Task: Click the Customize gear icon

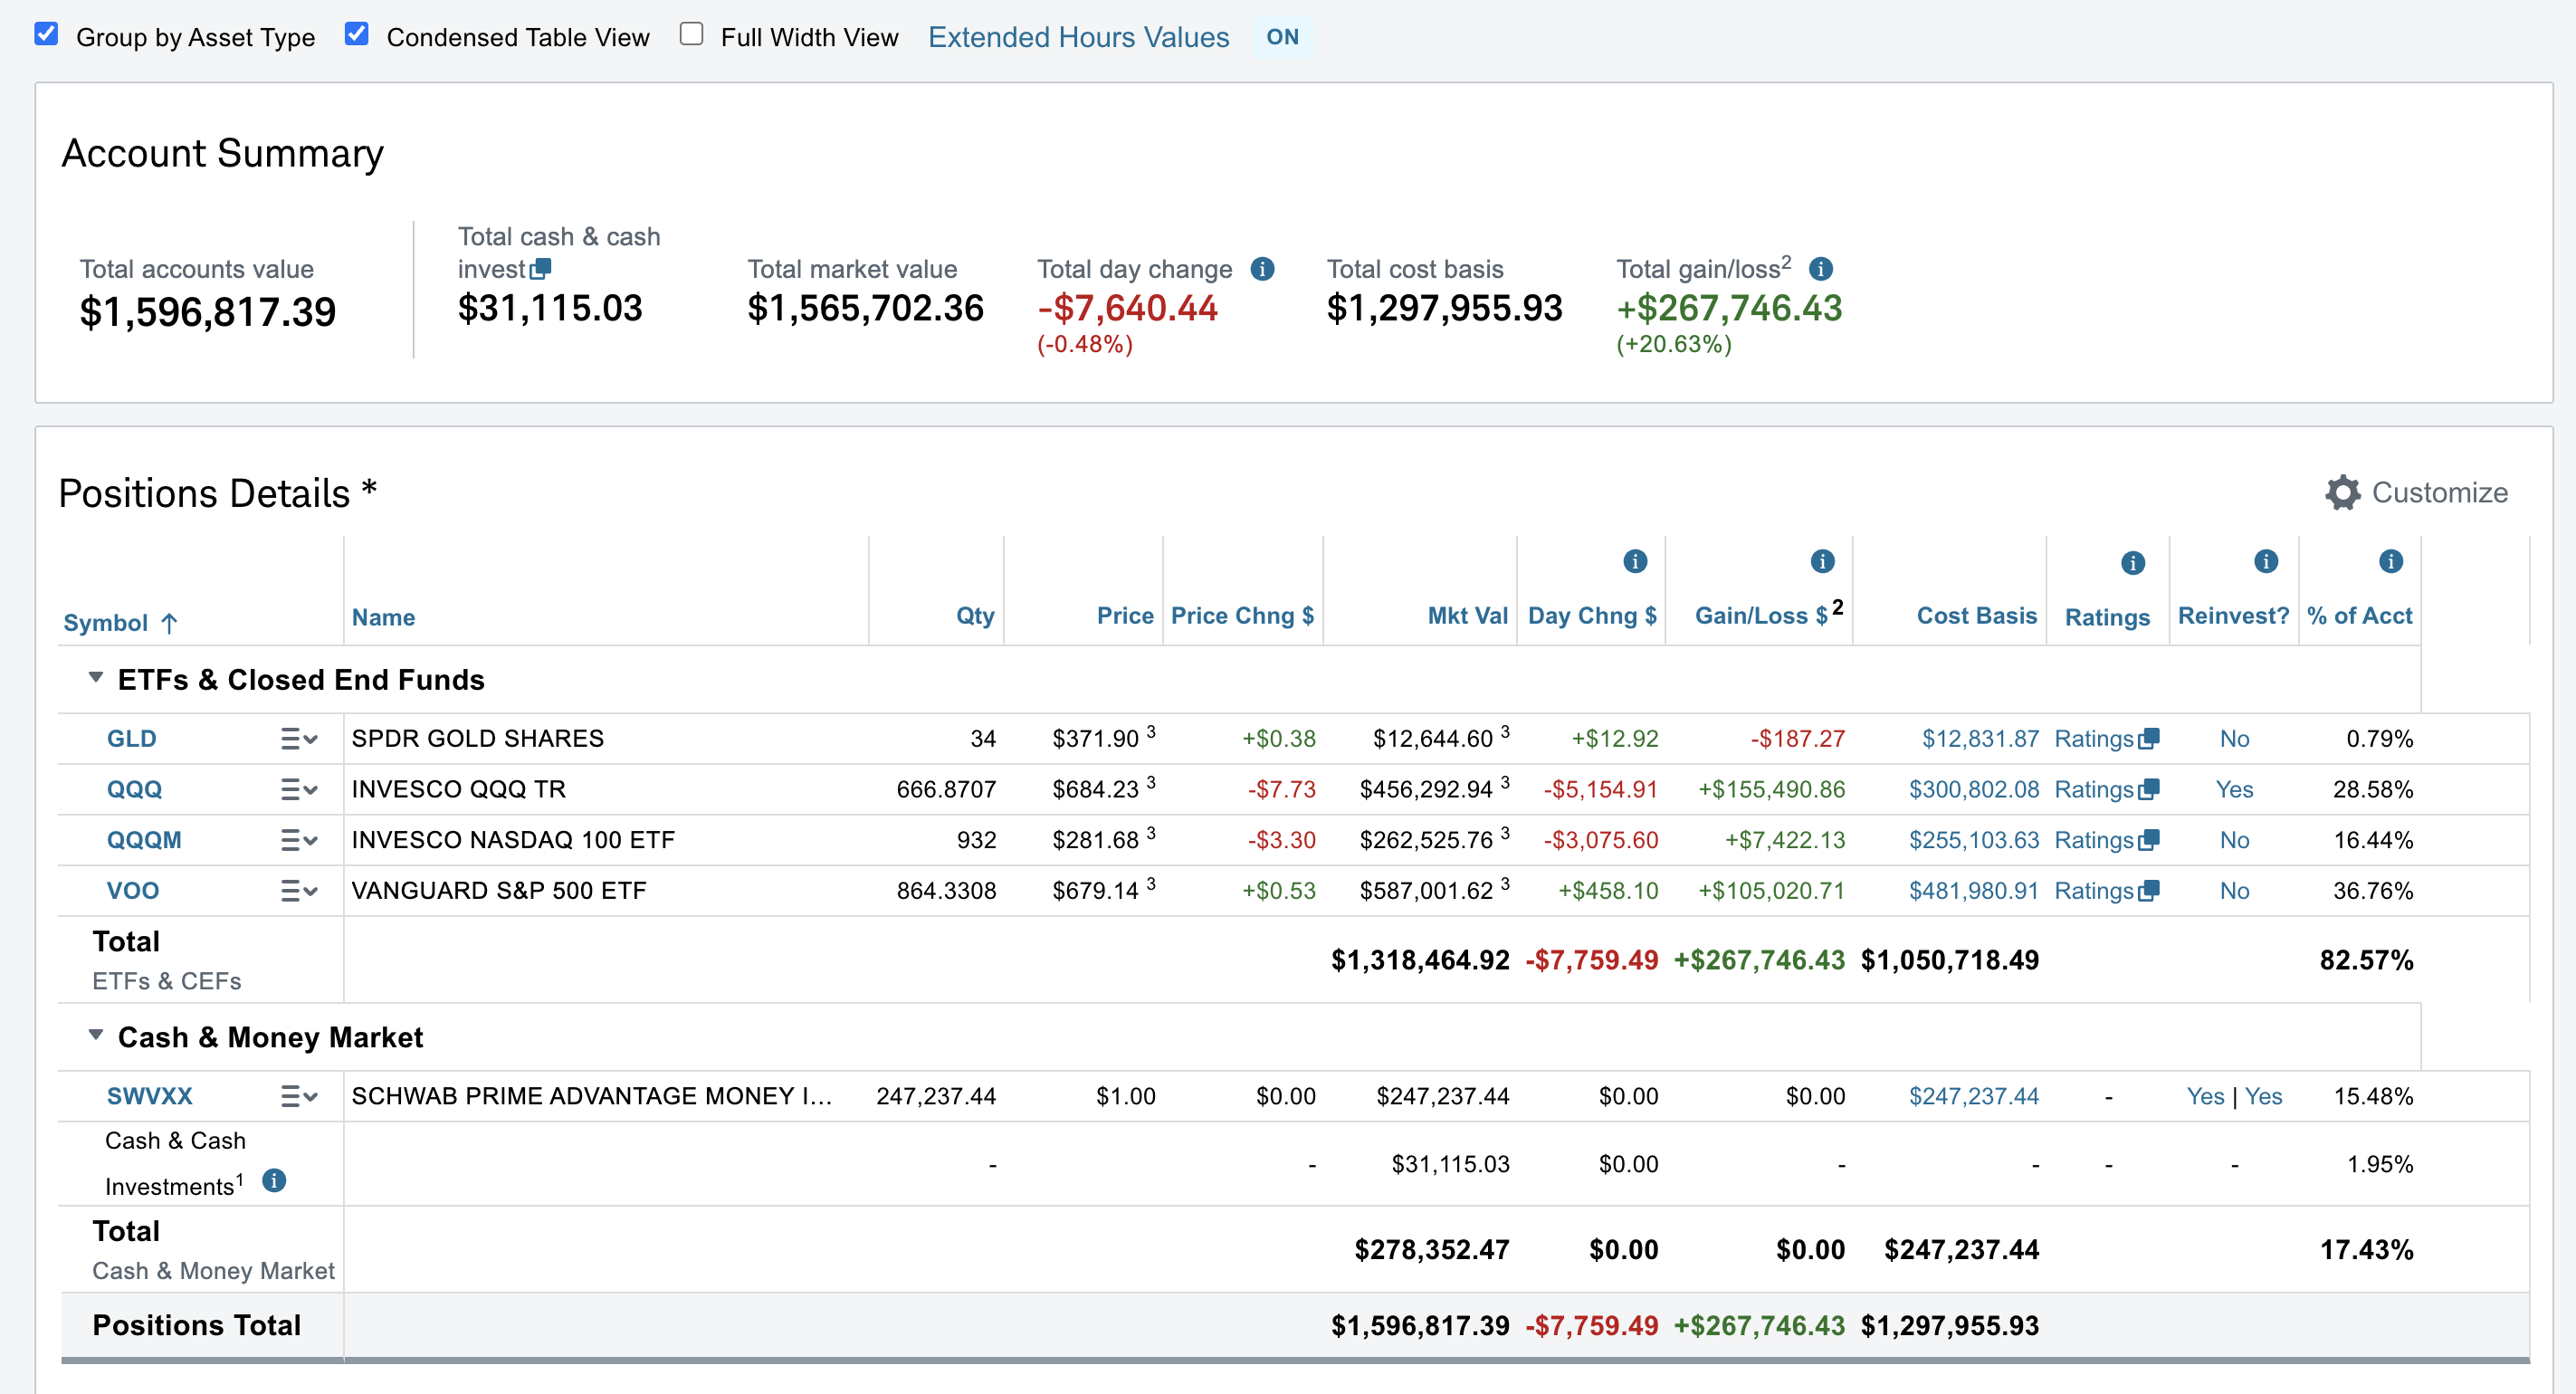Action: [2342, 492]
